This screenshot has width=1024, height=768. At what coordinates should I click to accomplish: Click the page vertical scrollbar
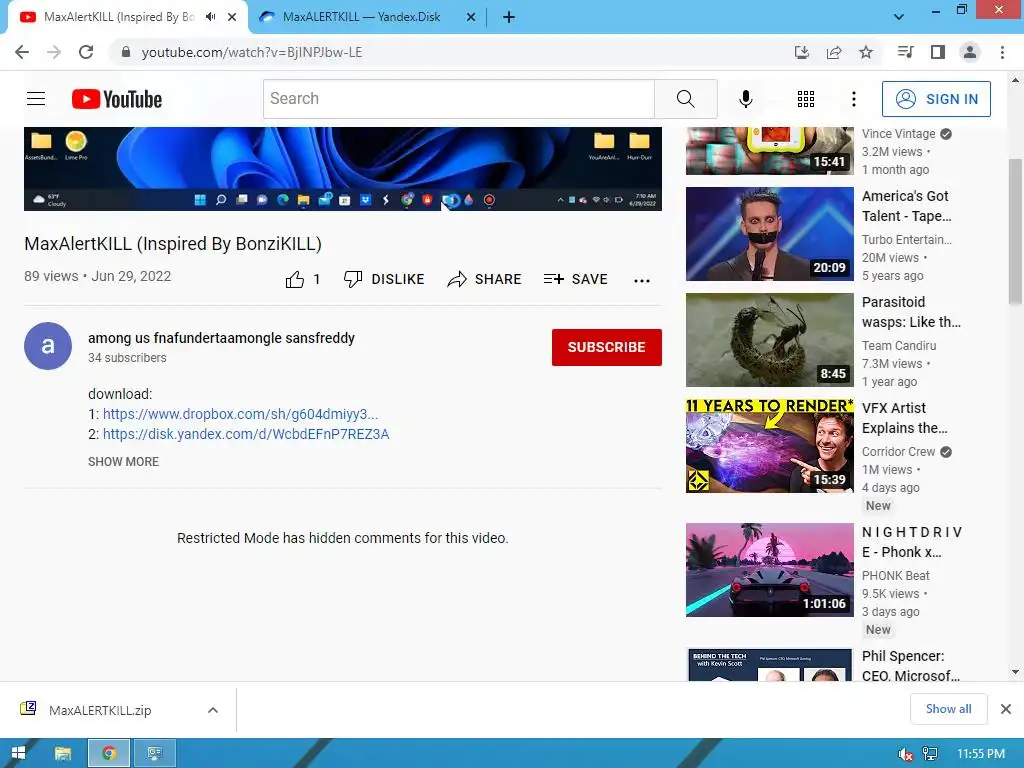tap(1015, 229)
